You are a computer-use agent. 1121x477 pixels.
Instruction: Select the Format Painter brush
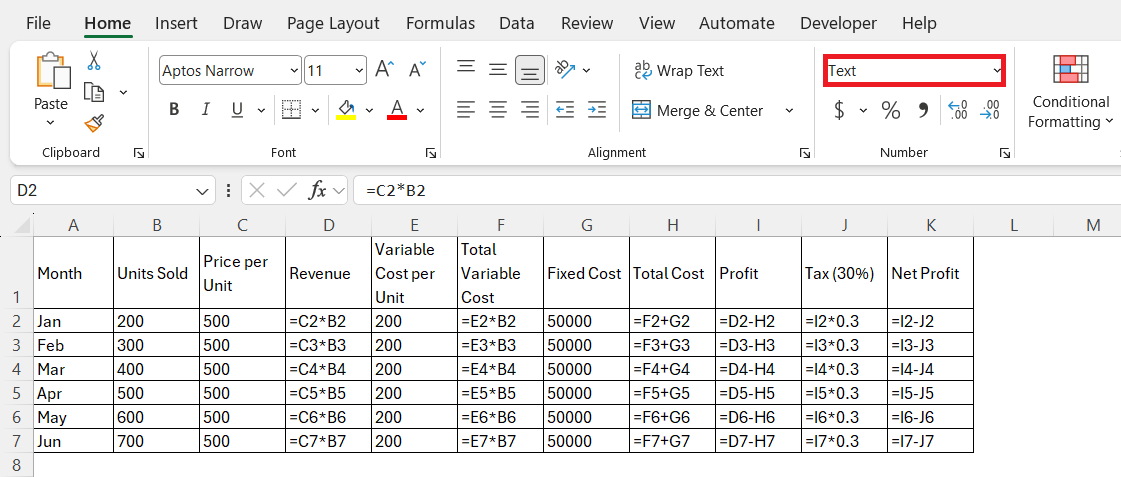pyautogui.click(x=94, y=123)
